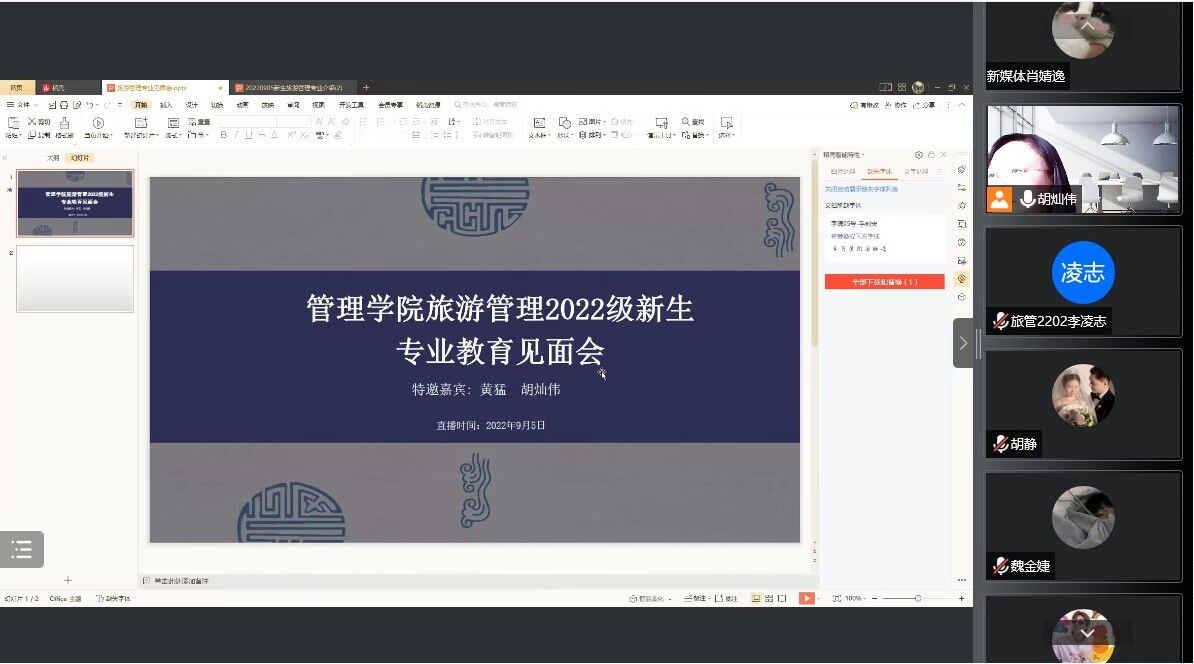Adjust the zoom slider in status bar
The width and height of the screenshot is (1194, 664).
tap(918, 598)
